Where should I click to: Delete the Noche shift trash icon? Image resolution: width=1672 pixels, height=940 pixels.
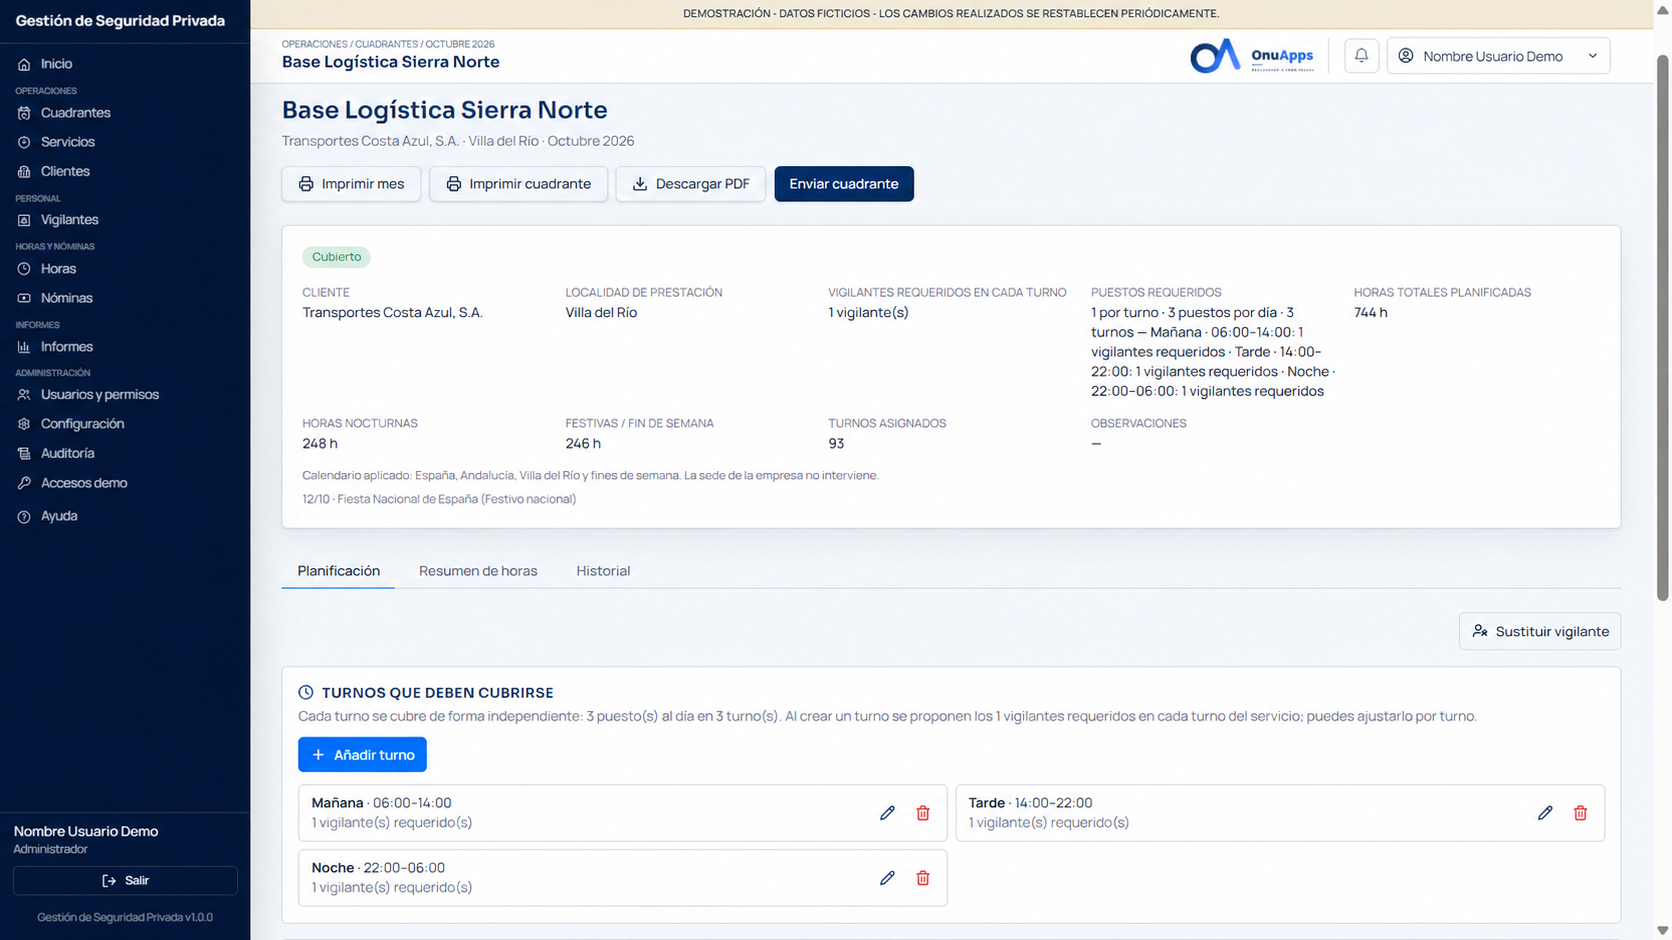(923, 878)
